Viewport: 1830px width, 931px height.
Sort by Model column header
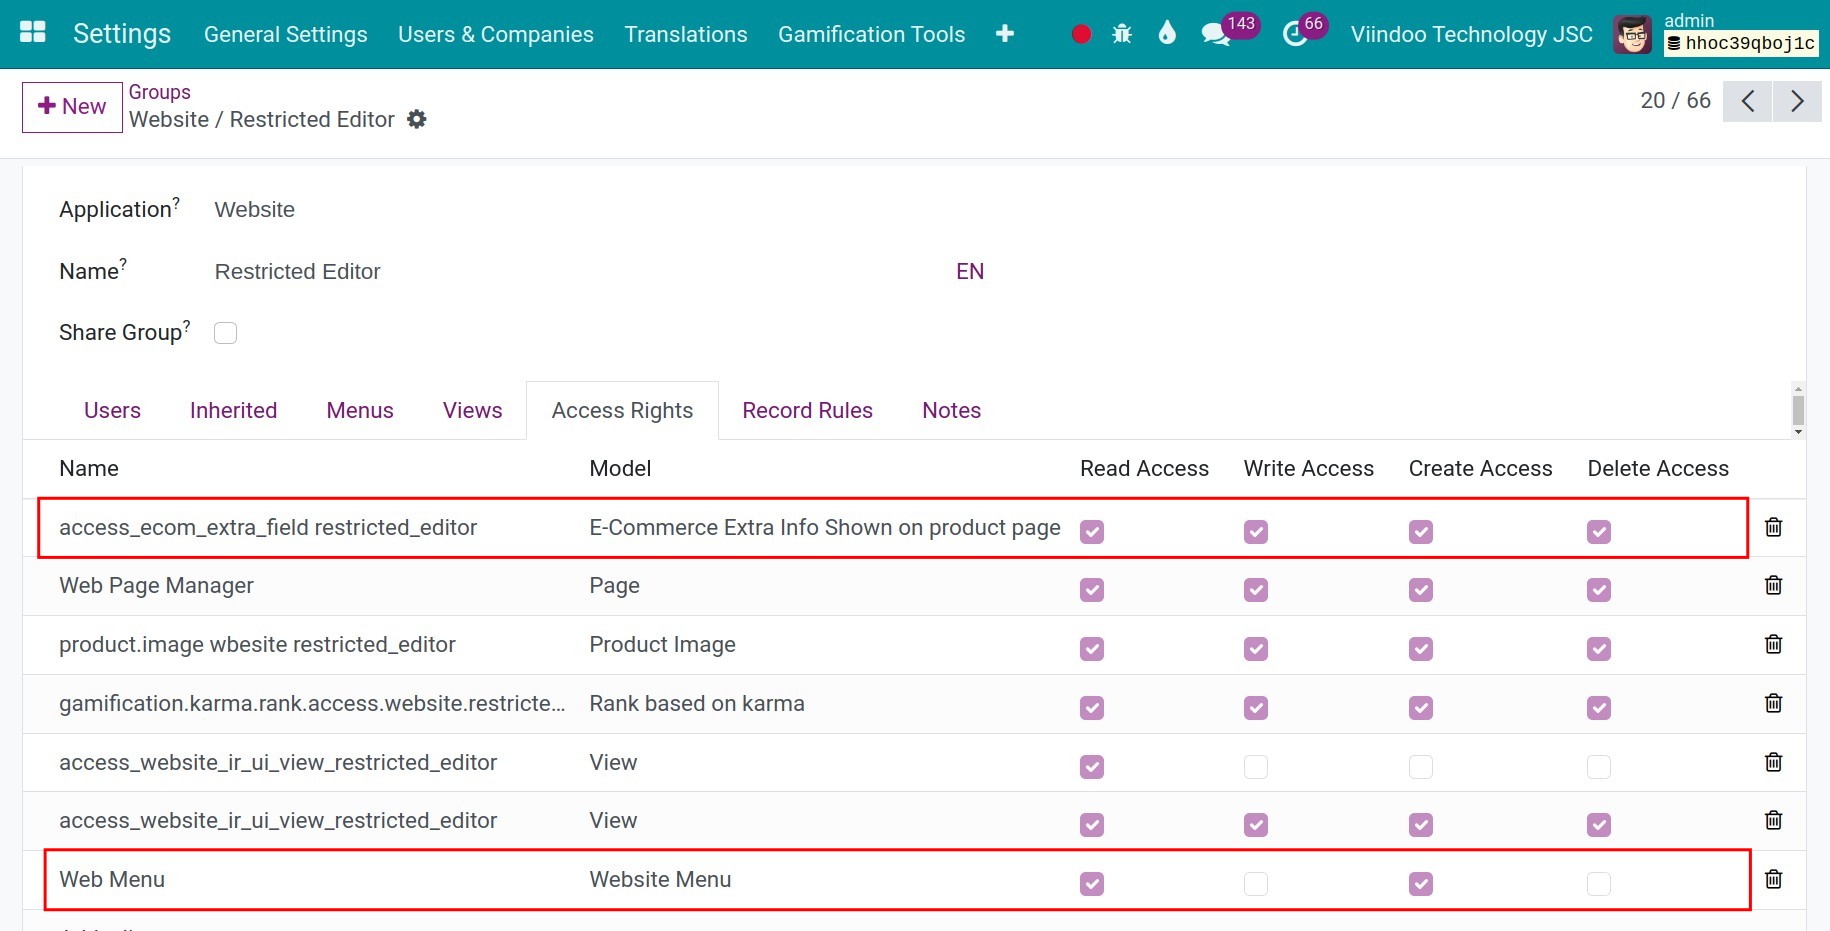(x=620, y=468)
